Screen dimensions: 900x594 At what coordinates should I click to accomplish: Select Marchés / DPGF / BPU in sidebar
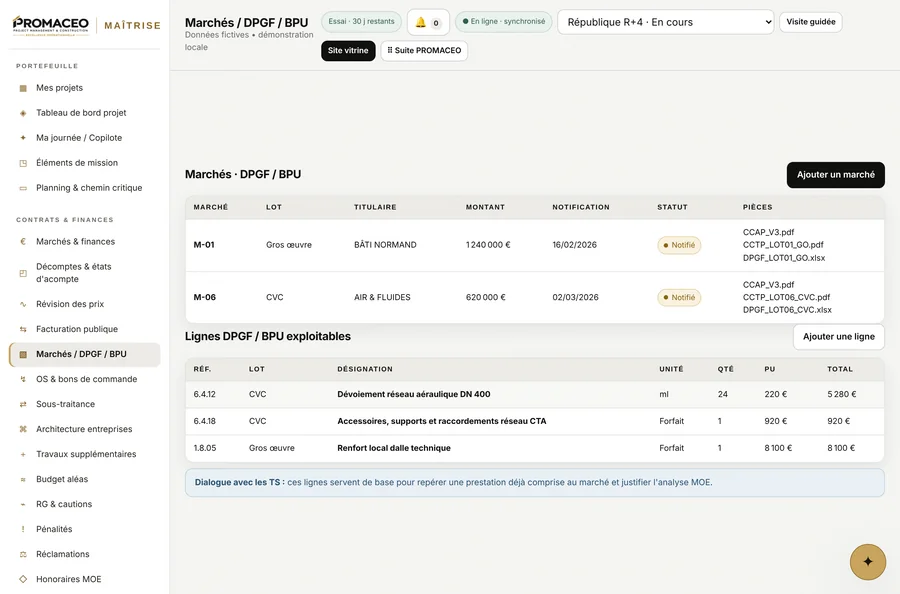pyautogui.click(x=84, y=354)
